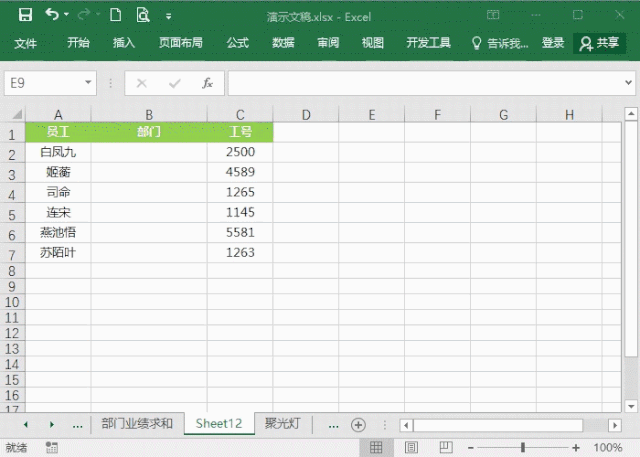This screenshot has height=457, width=640.
Task: Go to previous sheet tab arrow
Action: (26, 425)
